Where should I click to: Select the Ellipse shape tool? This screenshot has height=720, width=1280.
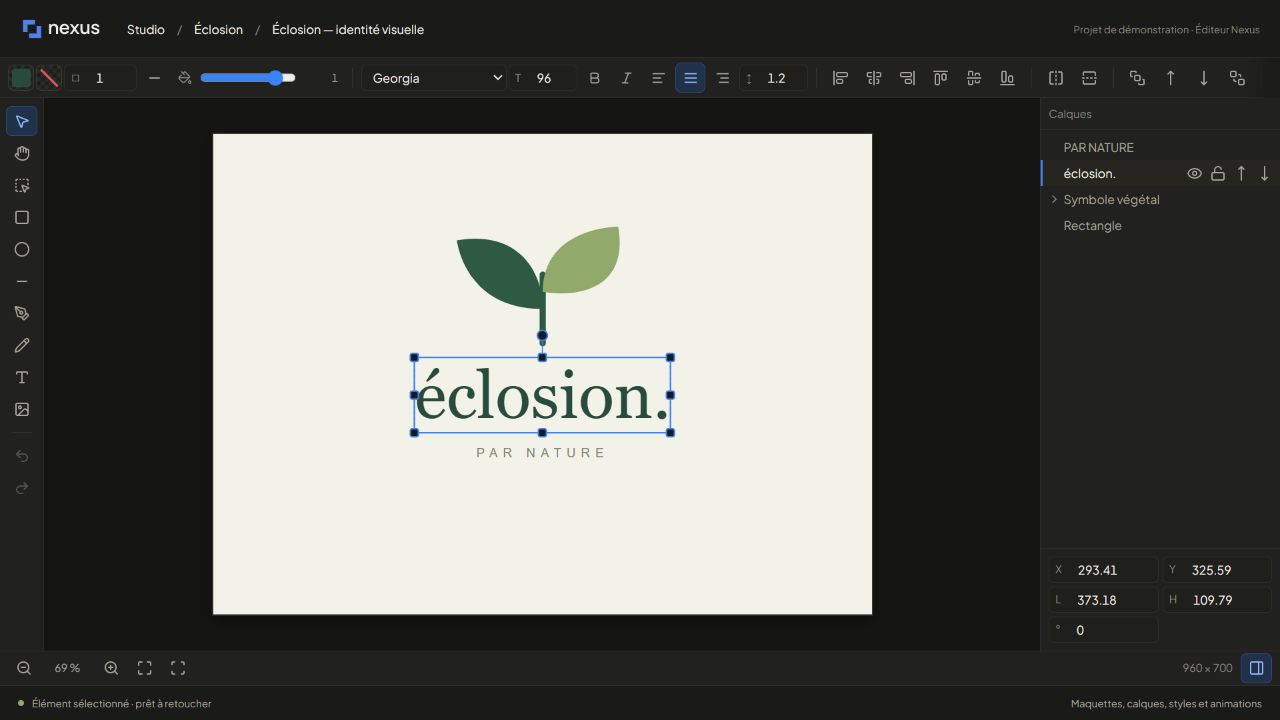(22, 249)
